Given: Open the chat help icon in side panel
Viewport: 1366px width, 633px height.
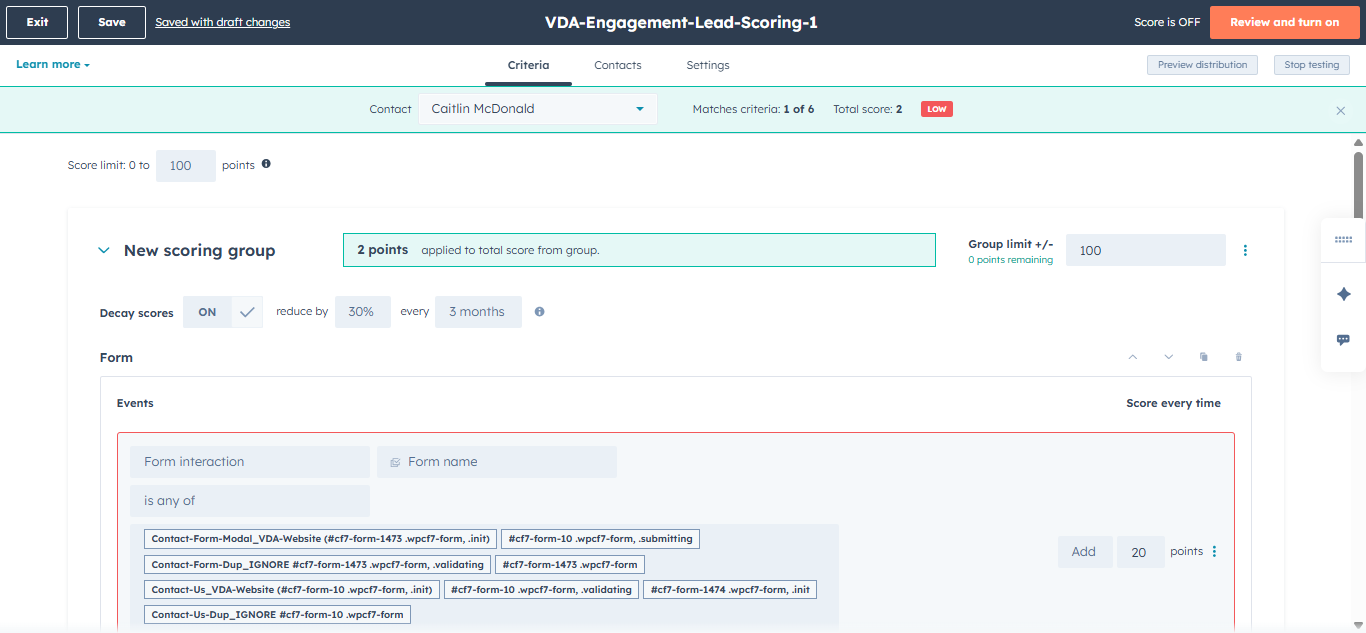Looking at the screenshot, I should pos(1343,340).
